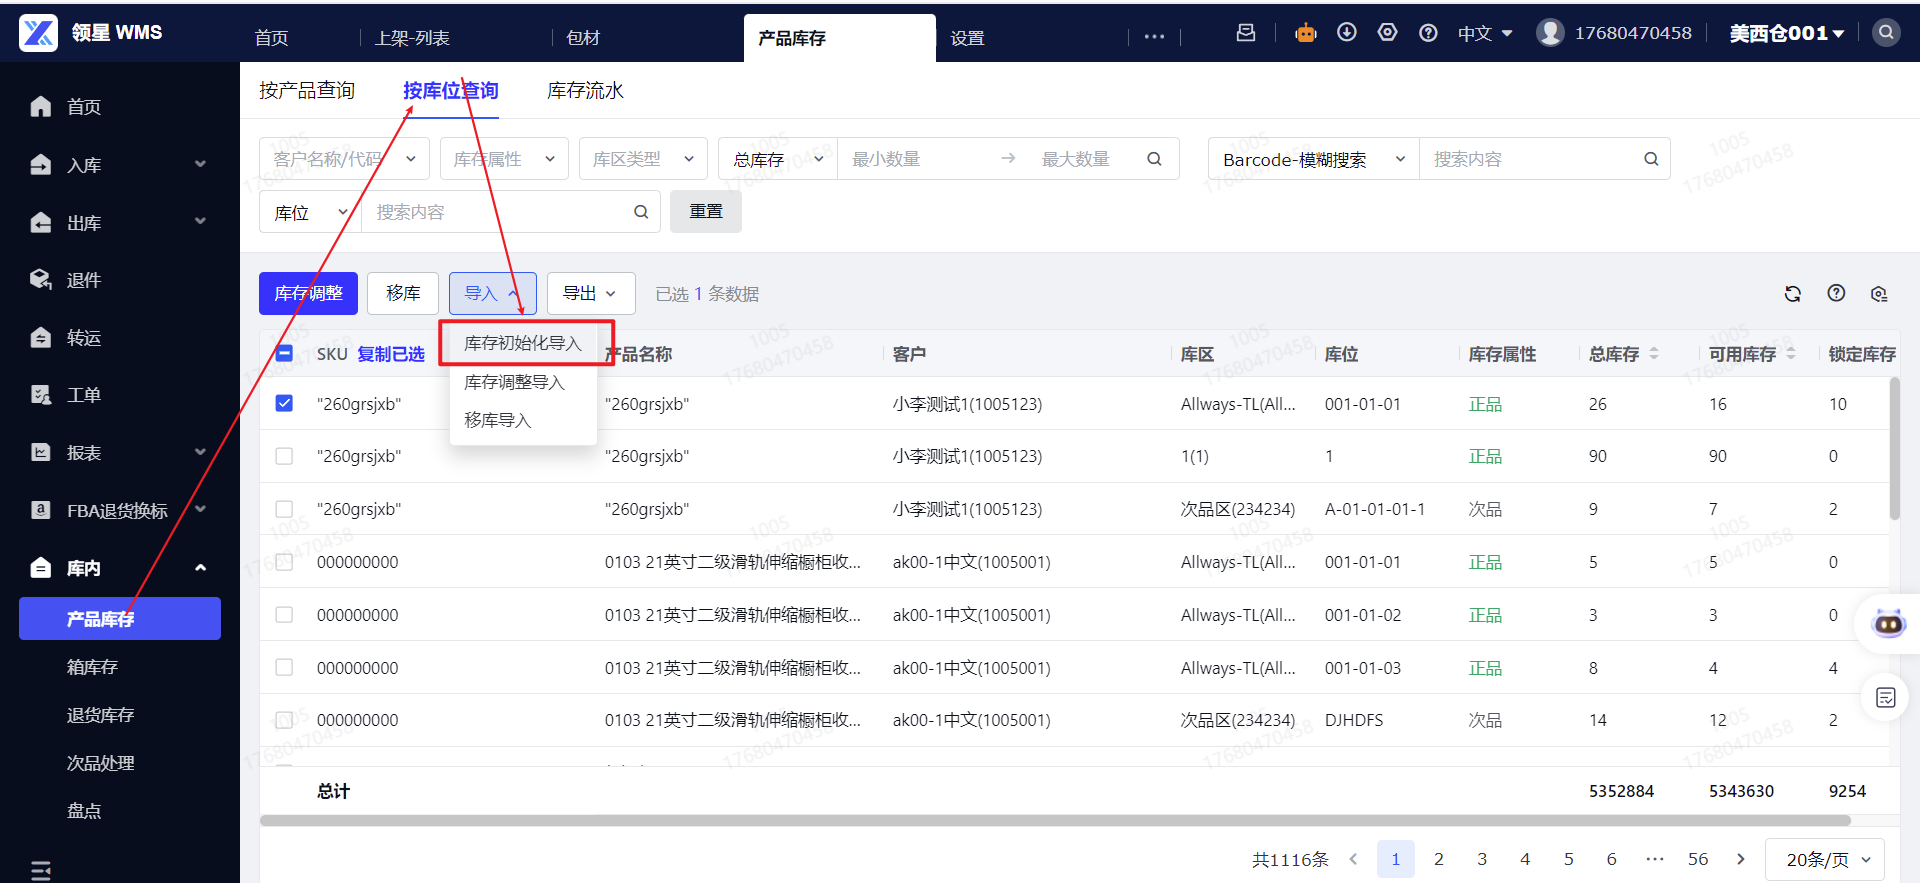The image size is (1920, 883).
Task: Click the 工单 sidebar icon
Action: coord(41,394)
